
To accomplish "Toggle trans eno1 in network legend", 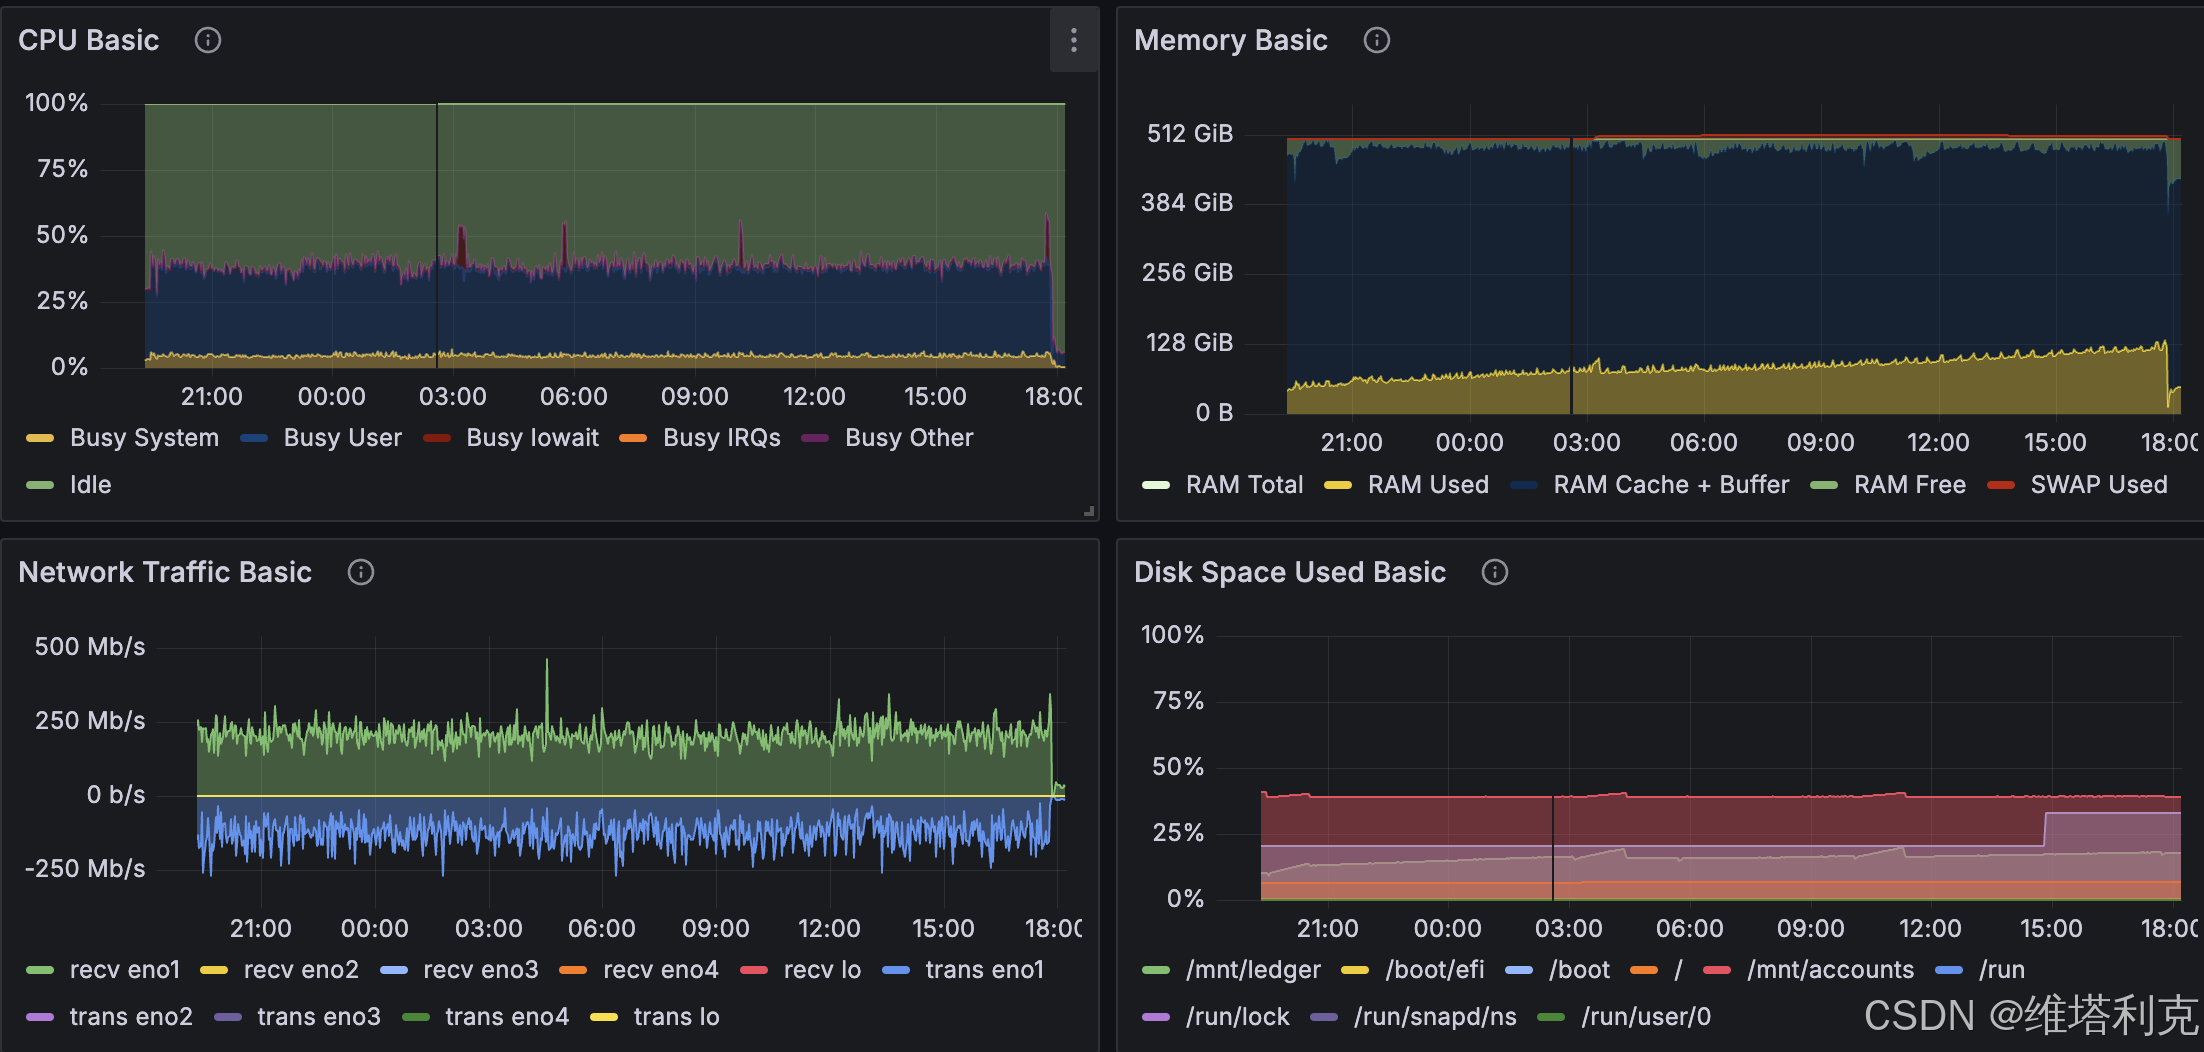I will pyautogui.click(x=984, y=970).
